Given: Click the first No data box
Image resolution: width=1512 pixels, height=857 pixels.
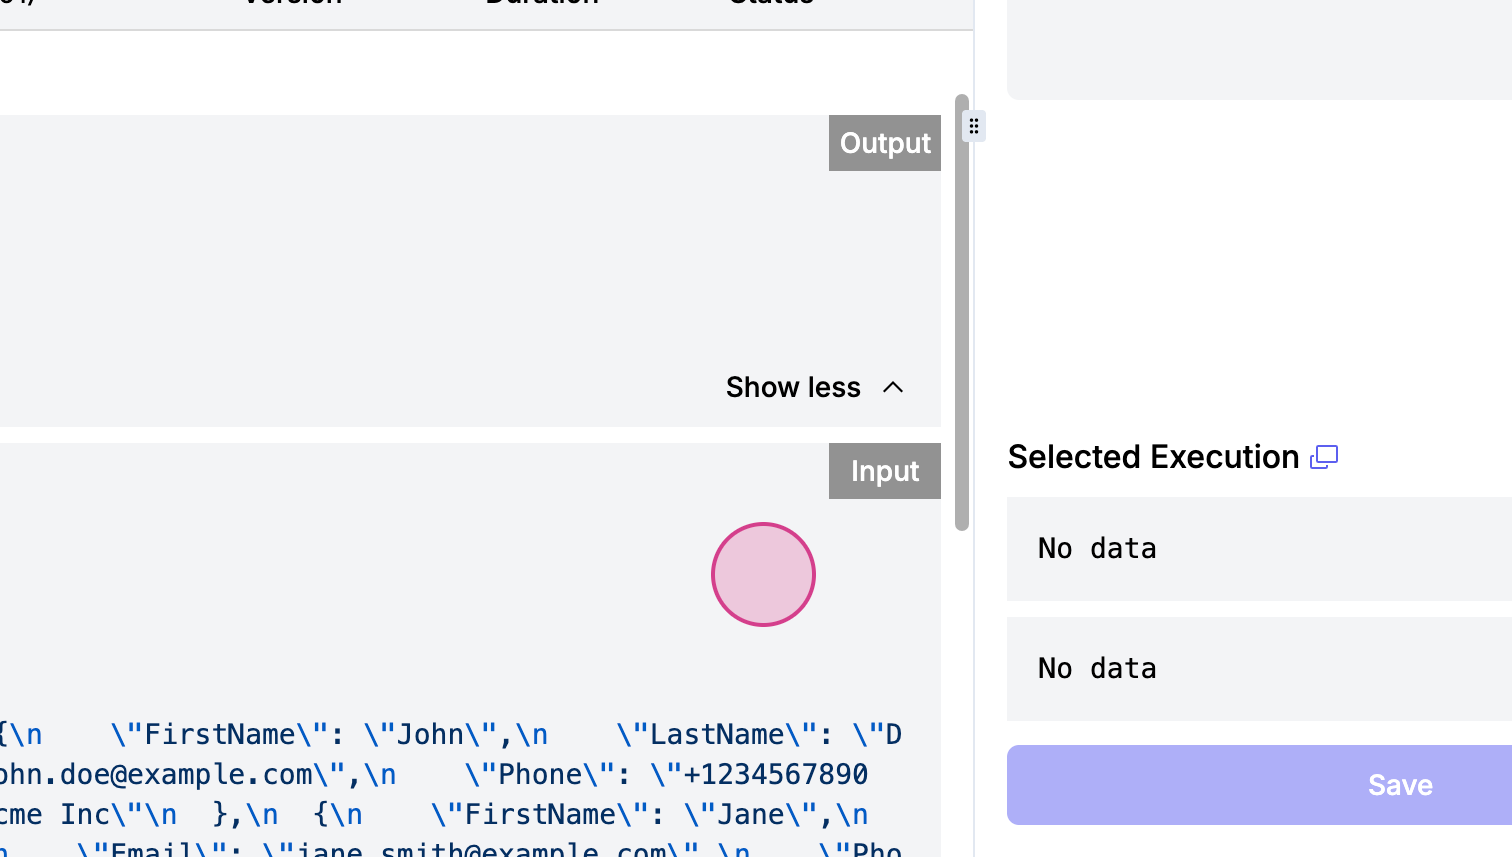Looking at the screenshot, I should (1259, 549).
